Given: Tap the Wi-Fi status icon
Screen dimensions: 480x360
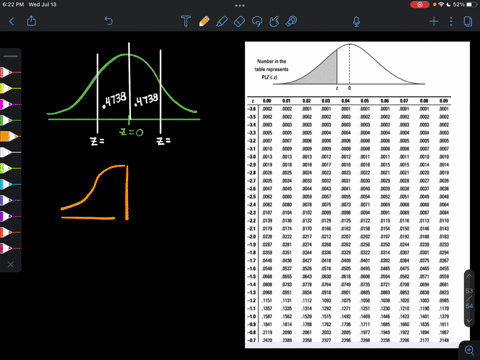Looking at the screenshot, I should [x=441, y=5].
